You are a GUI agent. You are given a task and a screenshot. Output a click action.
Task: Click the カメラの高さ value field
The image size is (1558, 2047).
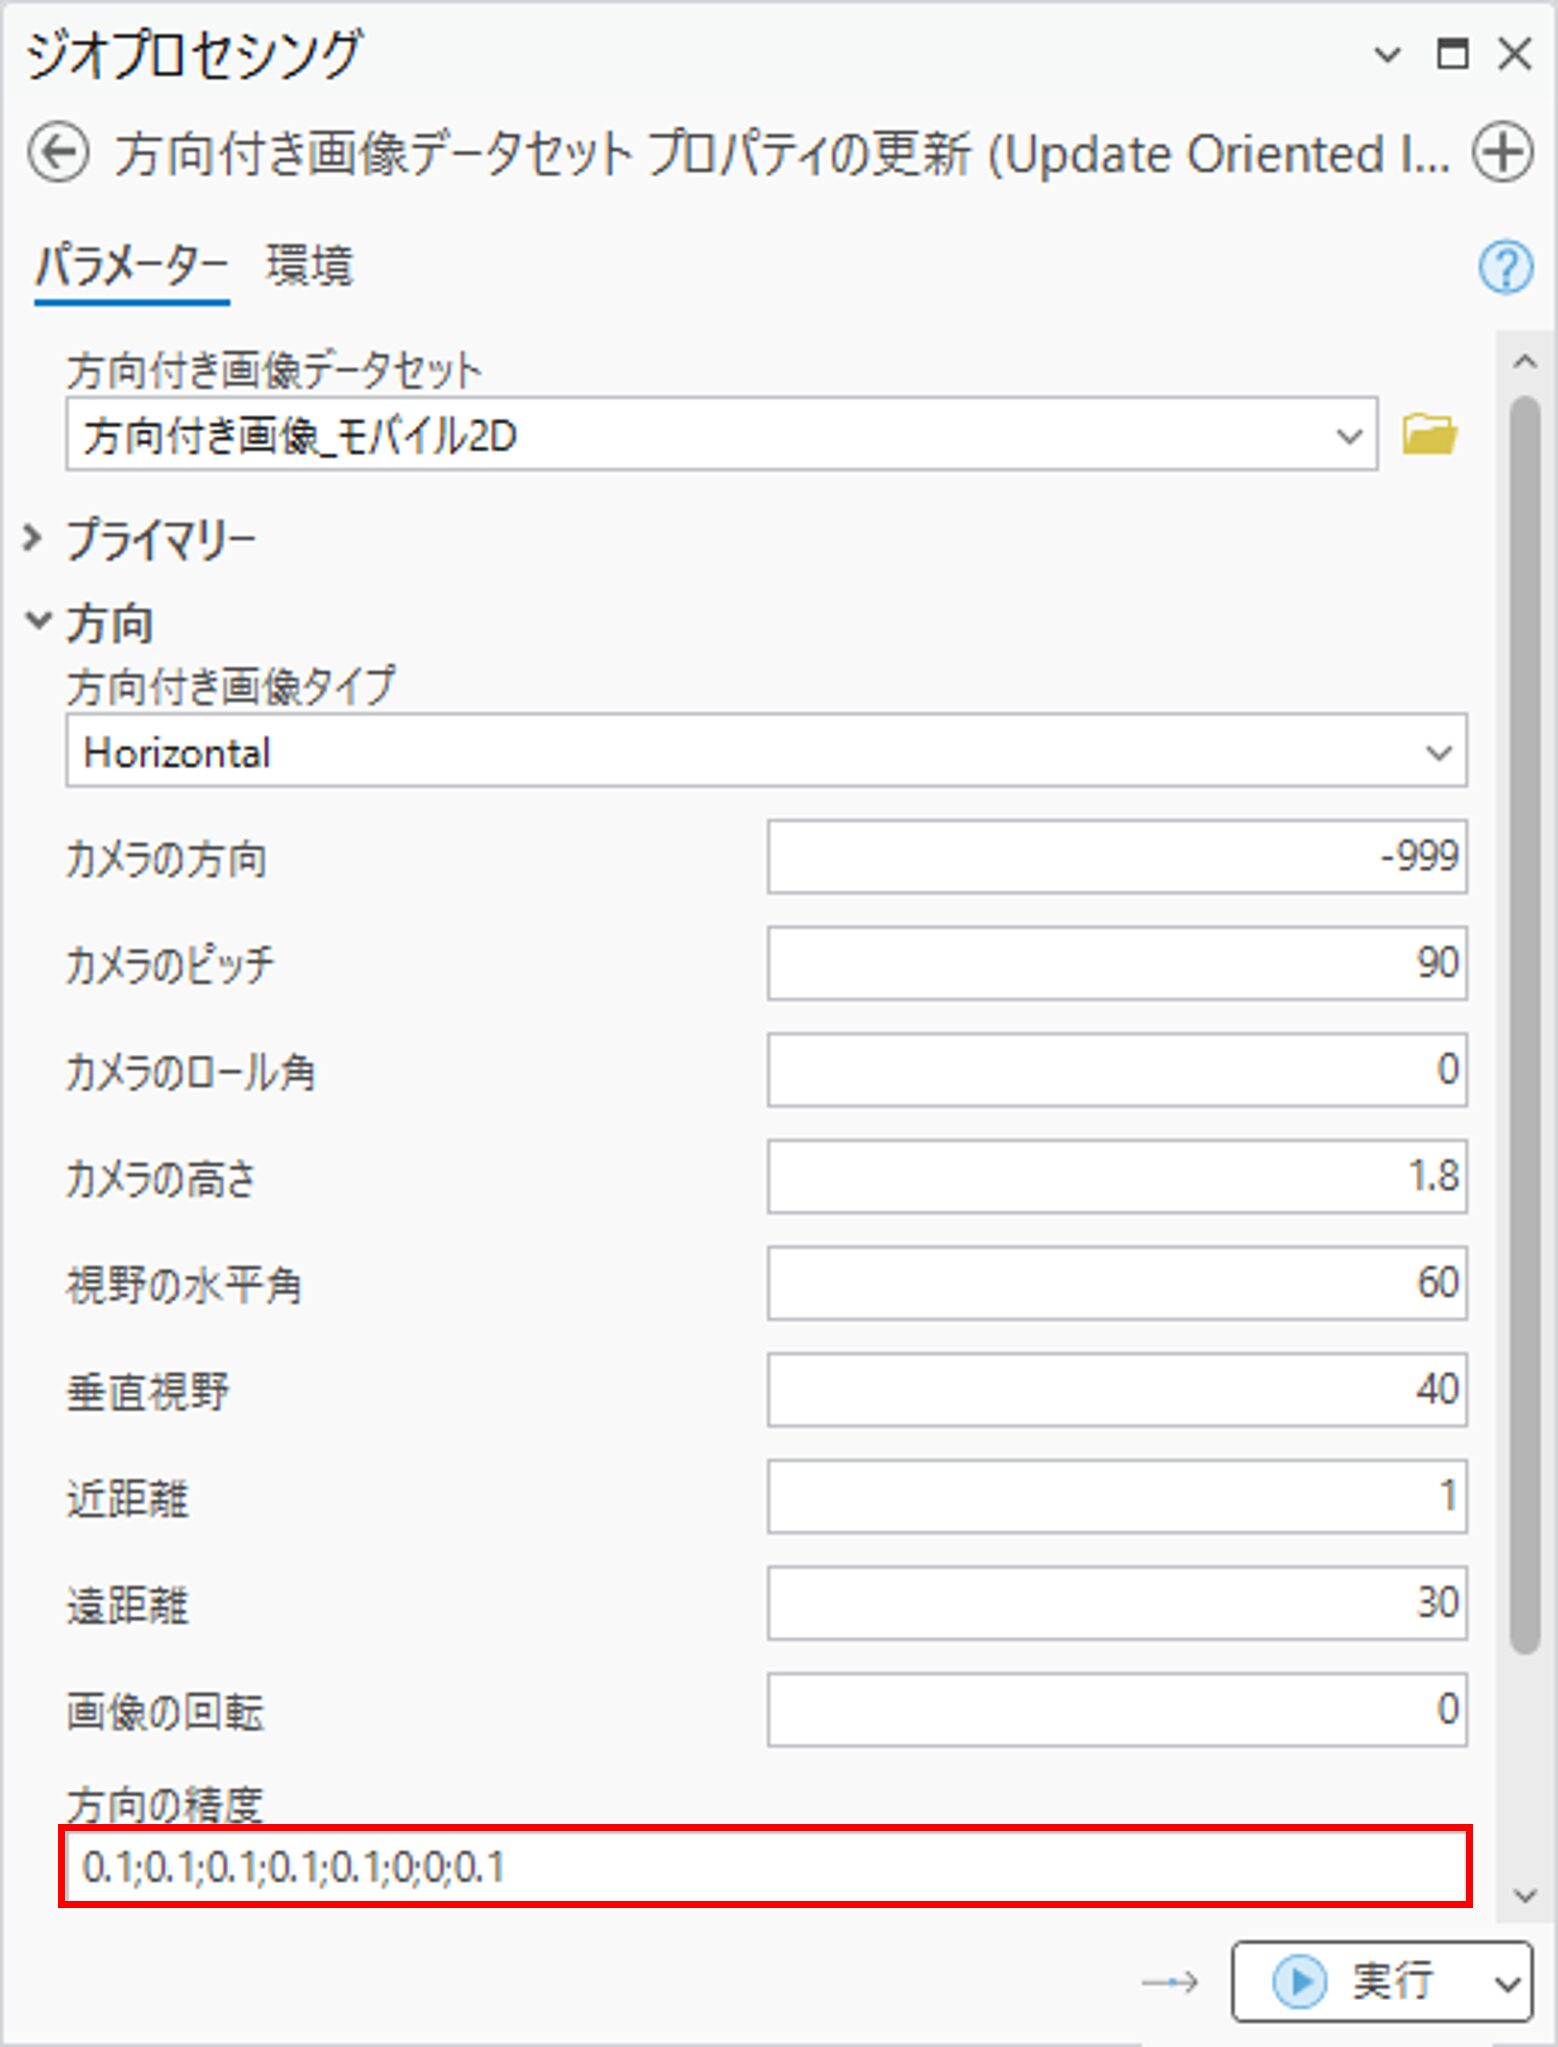(1116, 1176)
